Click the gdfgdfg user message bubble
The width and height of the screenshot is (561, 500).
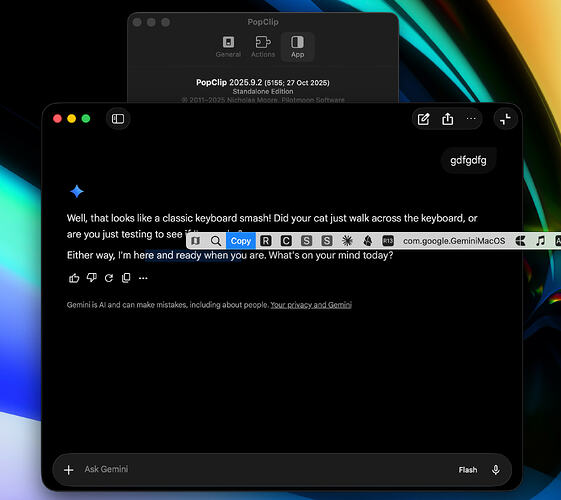point(468,160)
